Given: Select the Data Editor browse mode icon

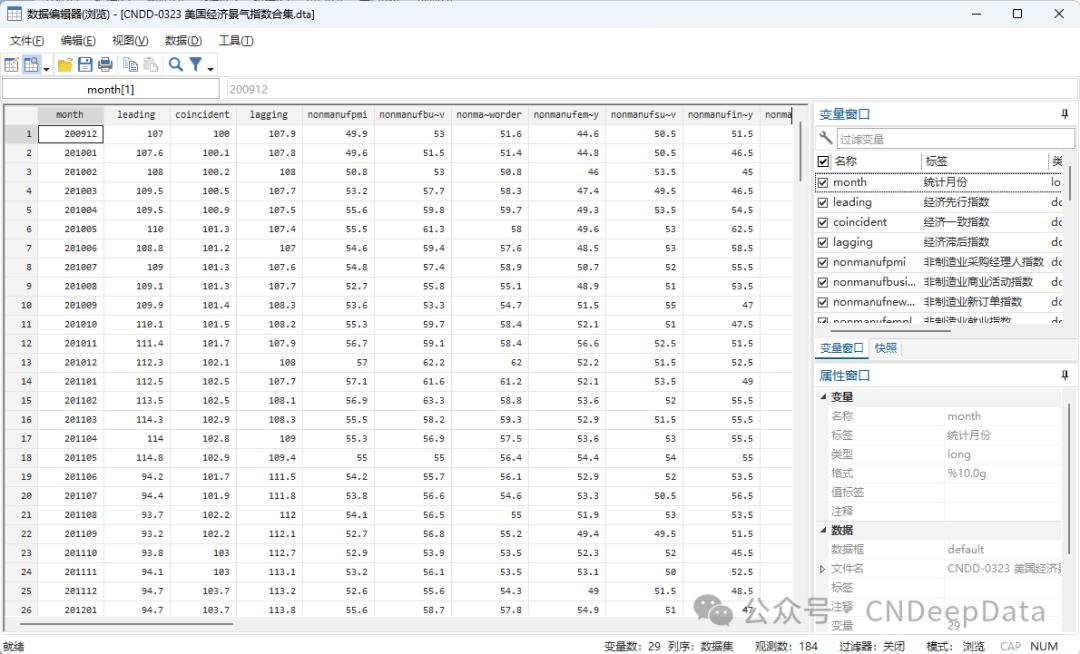Looking at the screenshot, I should (x=31, y=65).
